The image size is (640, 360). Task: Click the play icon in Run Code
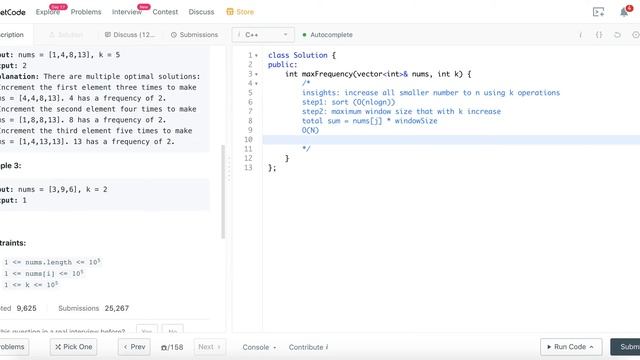click(549, 347)
